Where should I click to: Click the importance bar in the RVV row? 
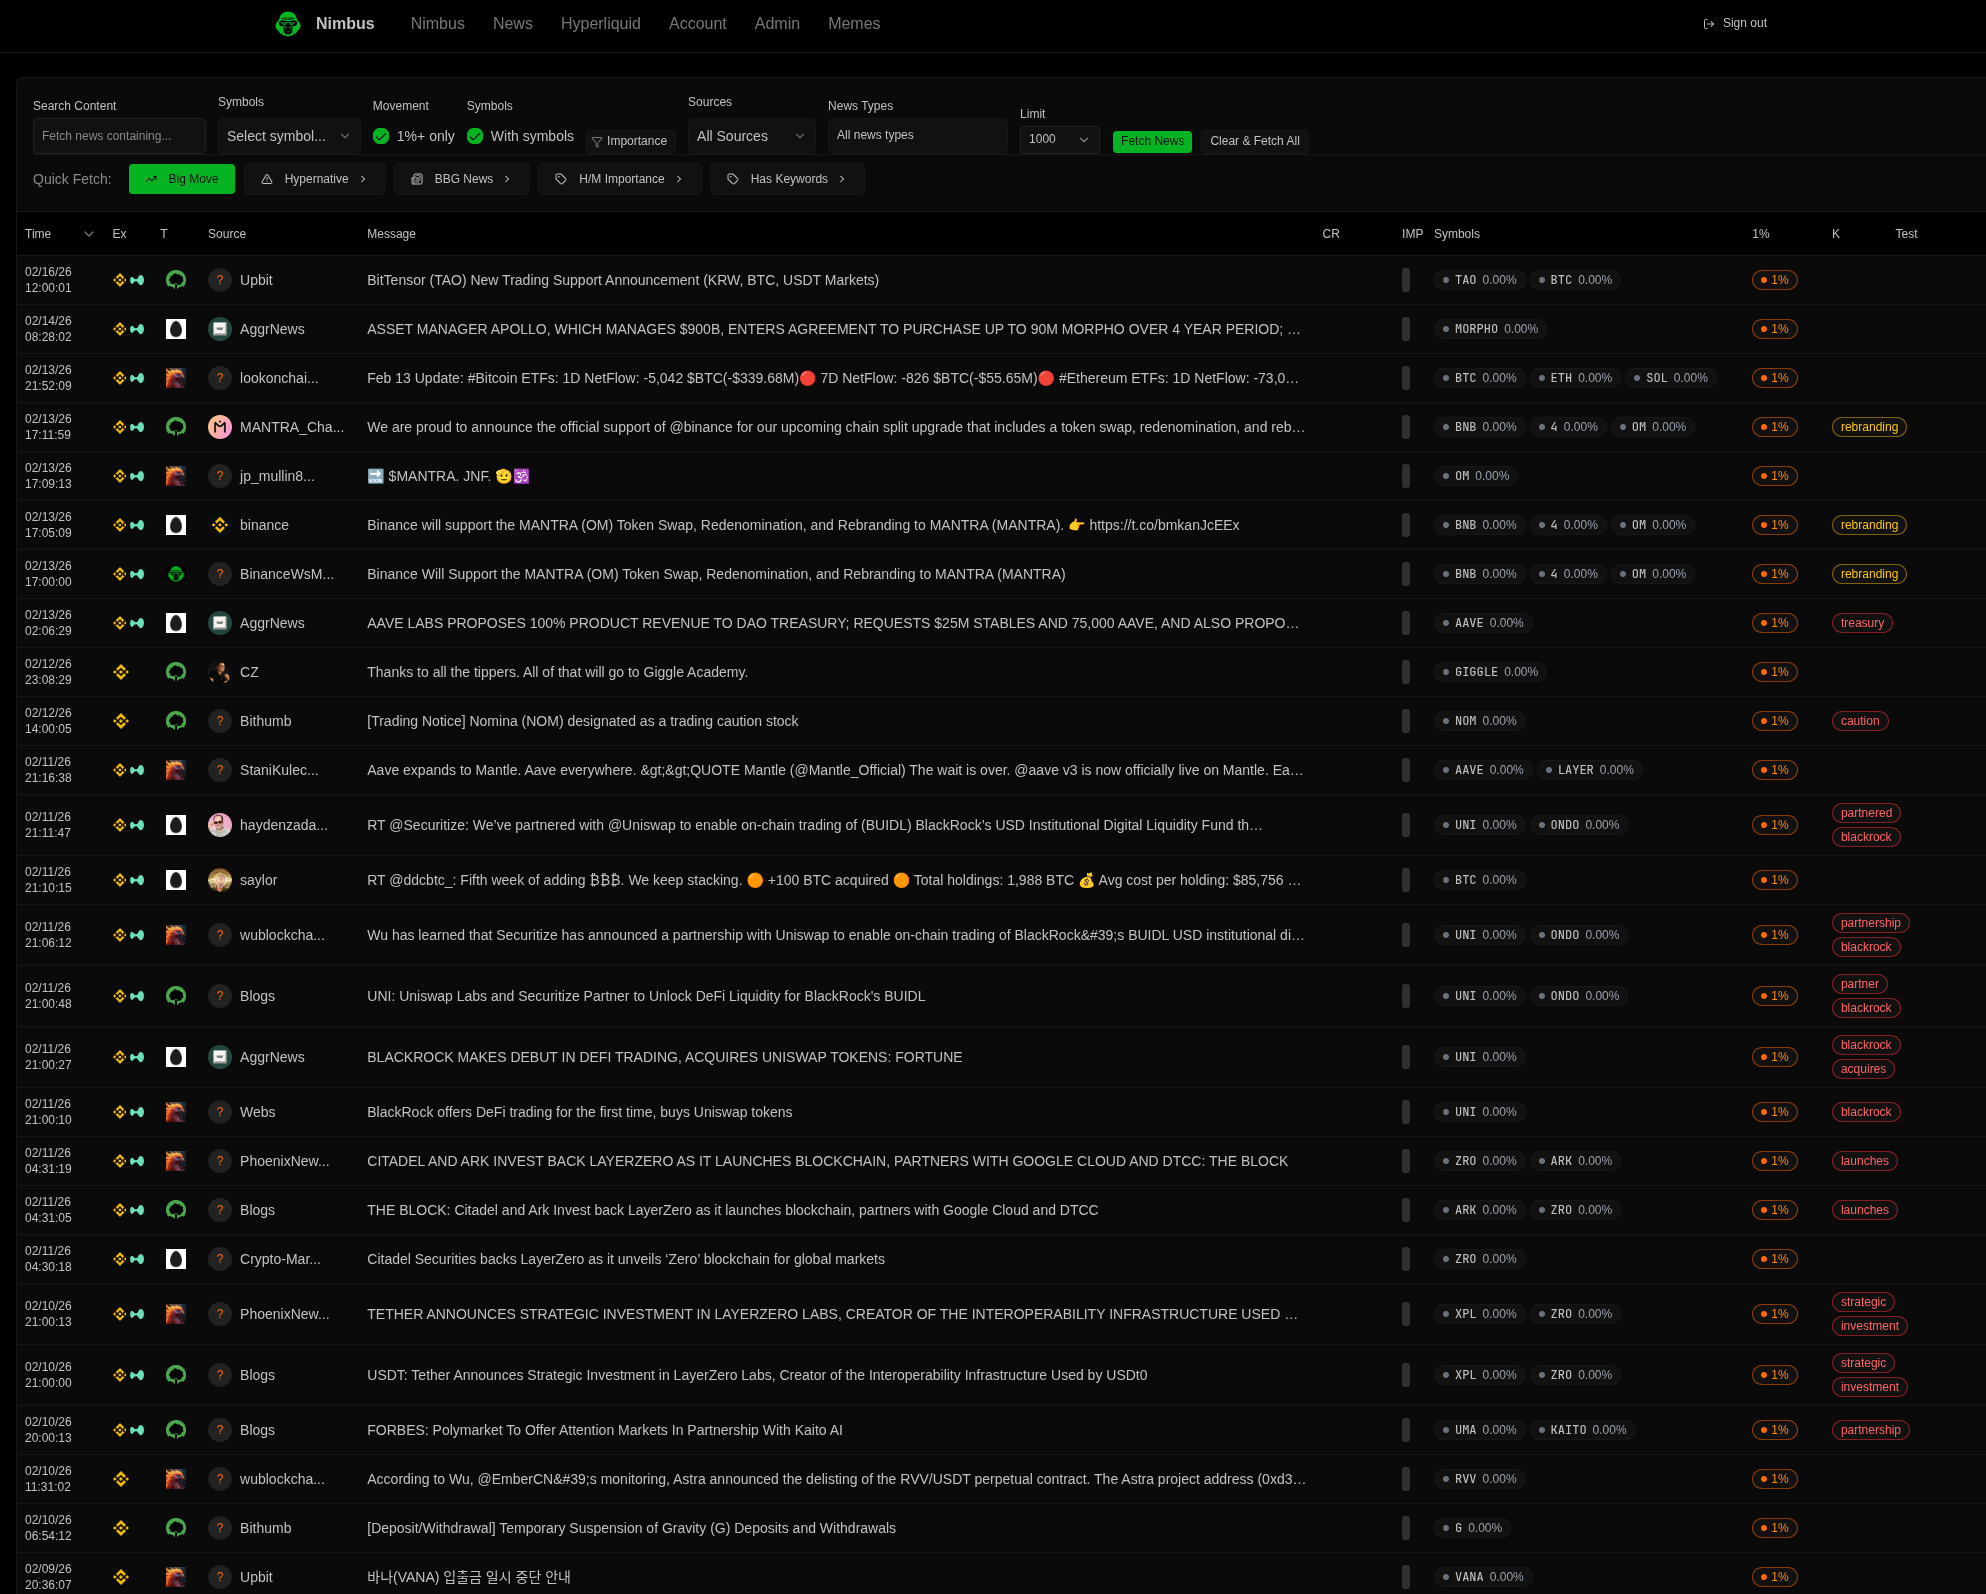click(1406, 1479)
